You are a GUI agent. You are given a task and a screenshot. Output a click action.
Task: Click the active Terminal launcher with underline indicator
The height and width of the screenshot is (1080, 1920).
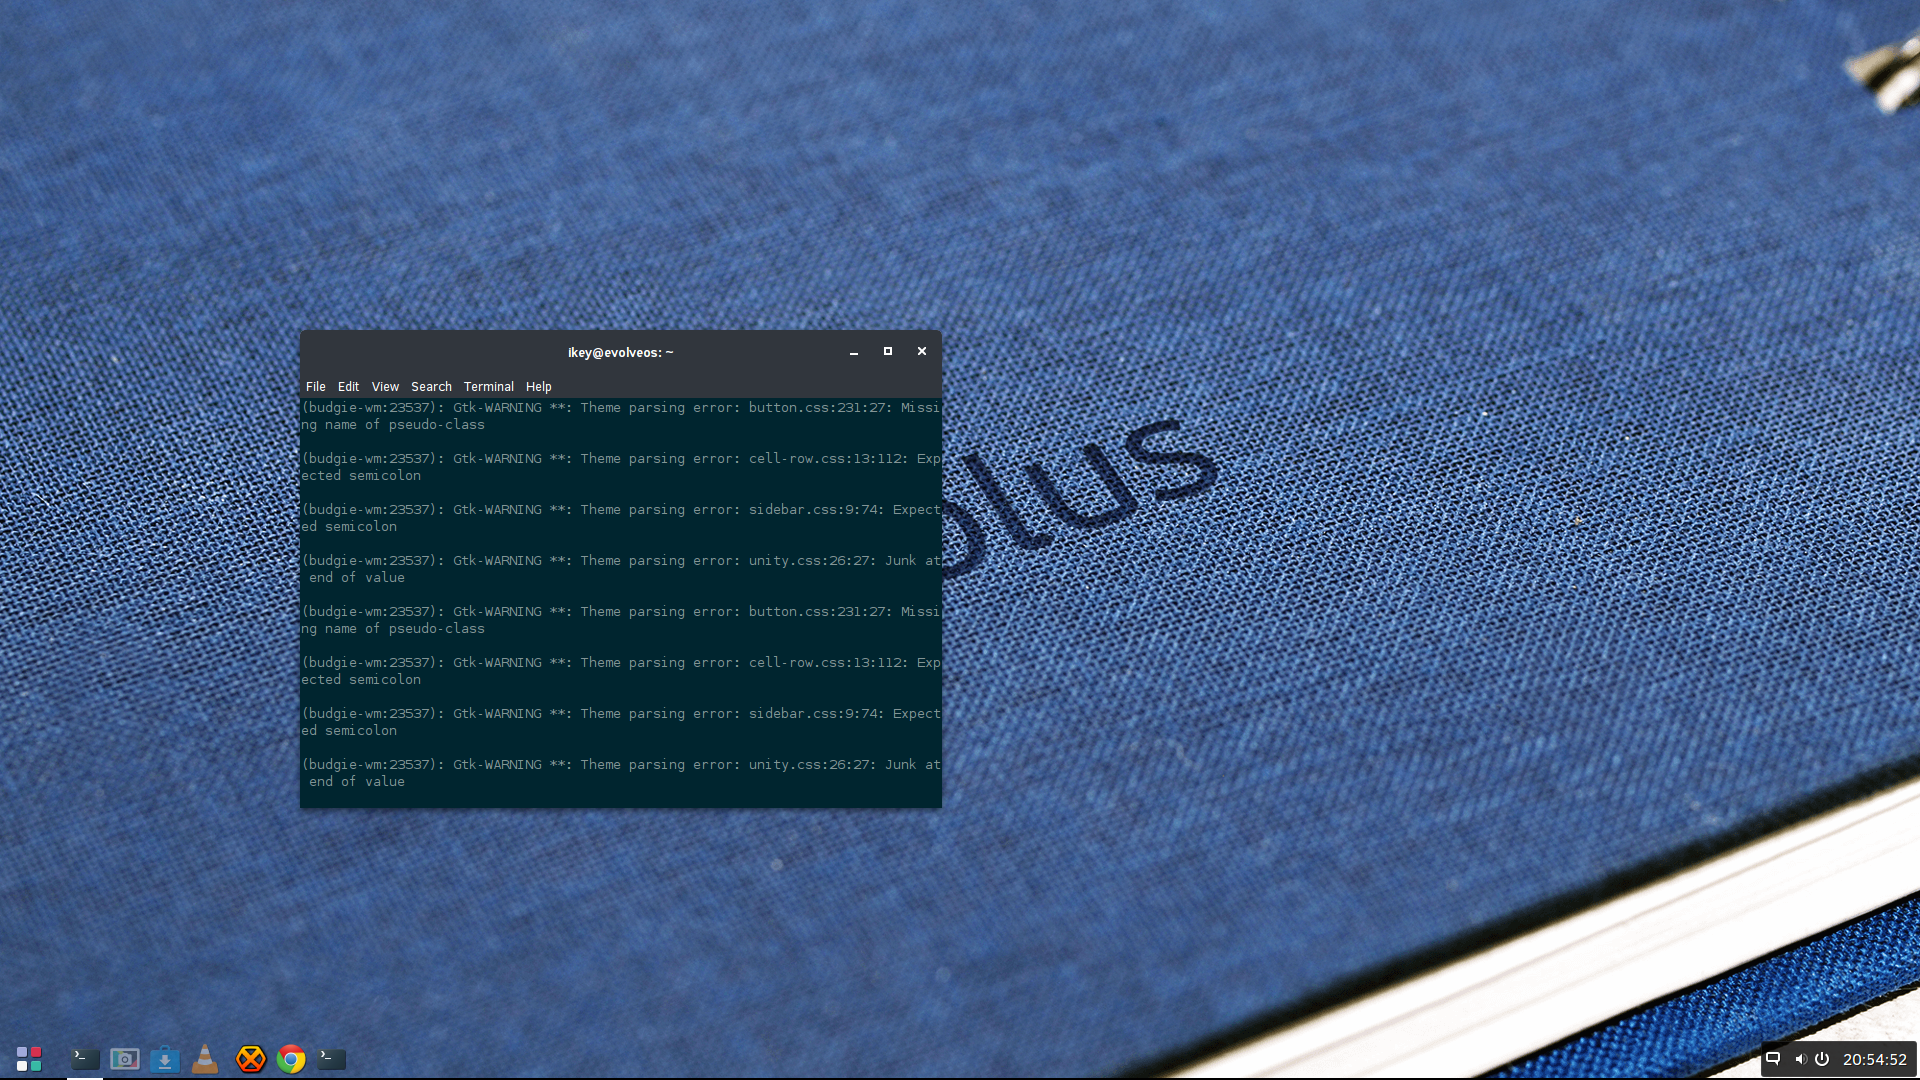85,1059
